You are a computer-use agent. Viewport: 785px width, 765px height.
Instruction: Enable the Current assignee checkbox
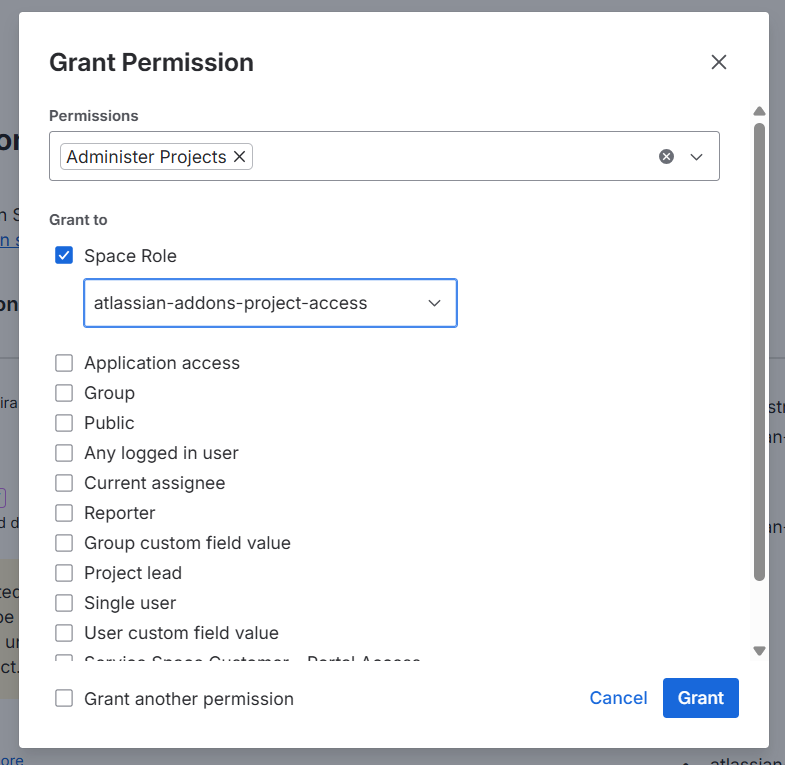[x=64, y=483]
